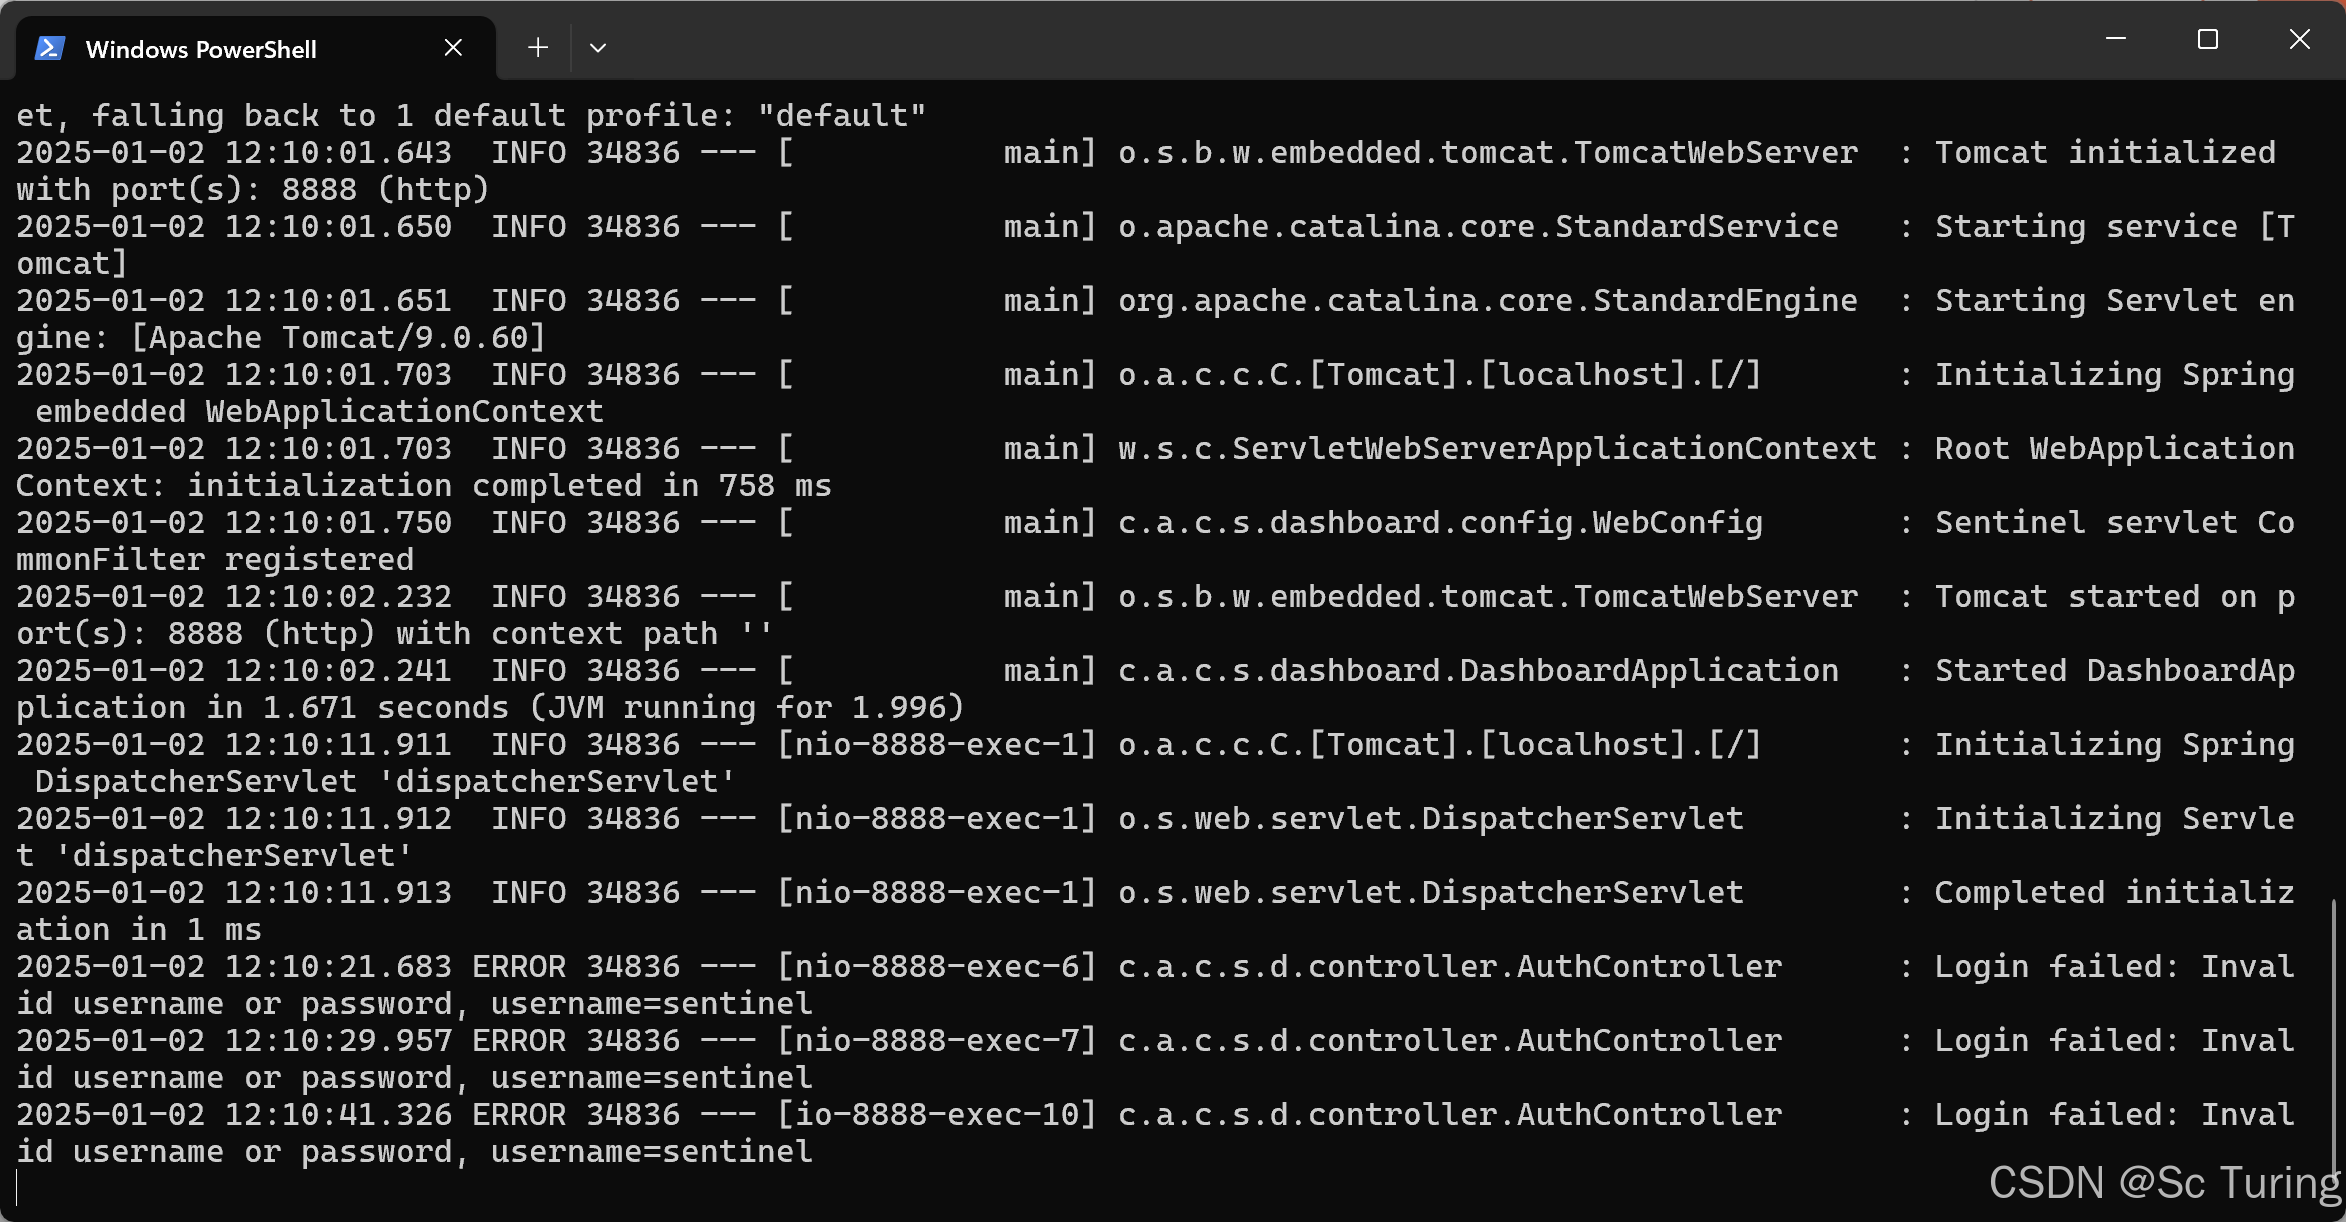Close the terminal window

(2299, 39)
